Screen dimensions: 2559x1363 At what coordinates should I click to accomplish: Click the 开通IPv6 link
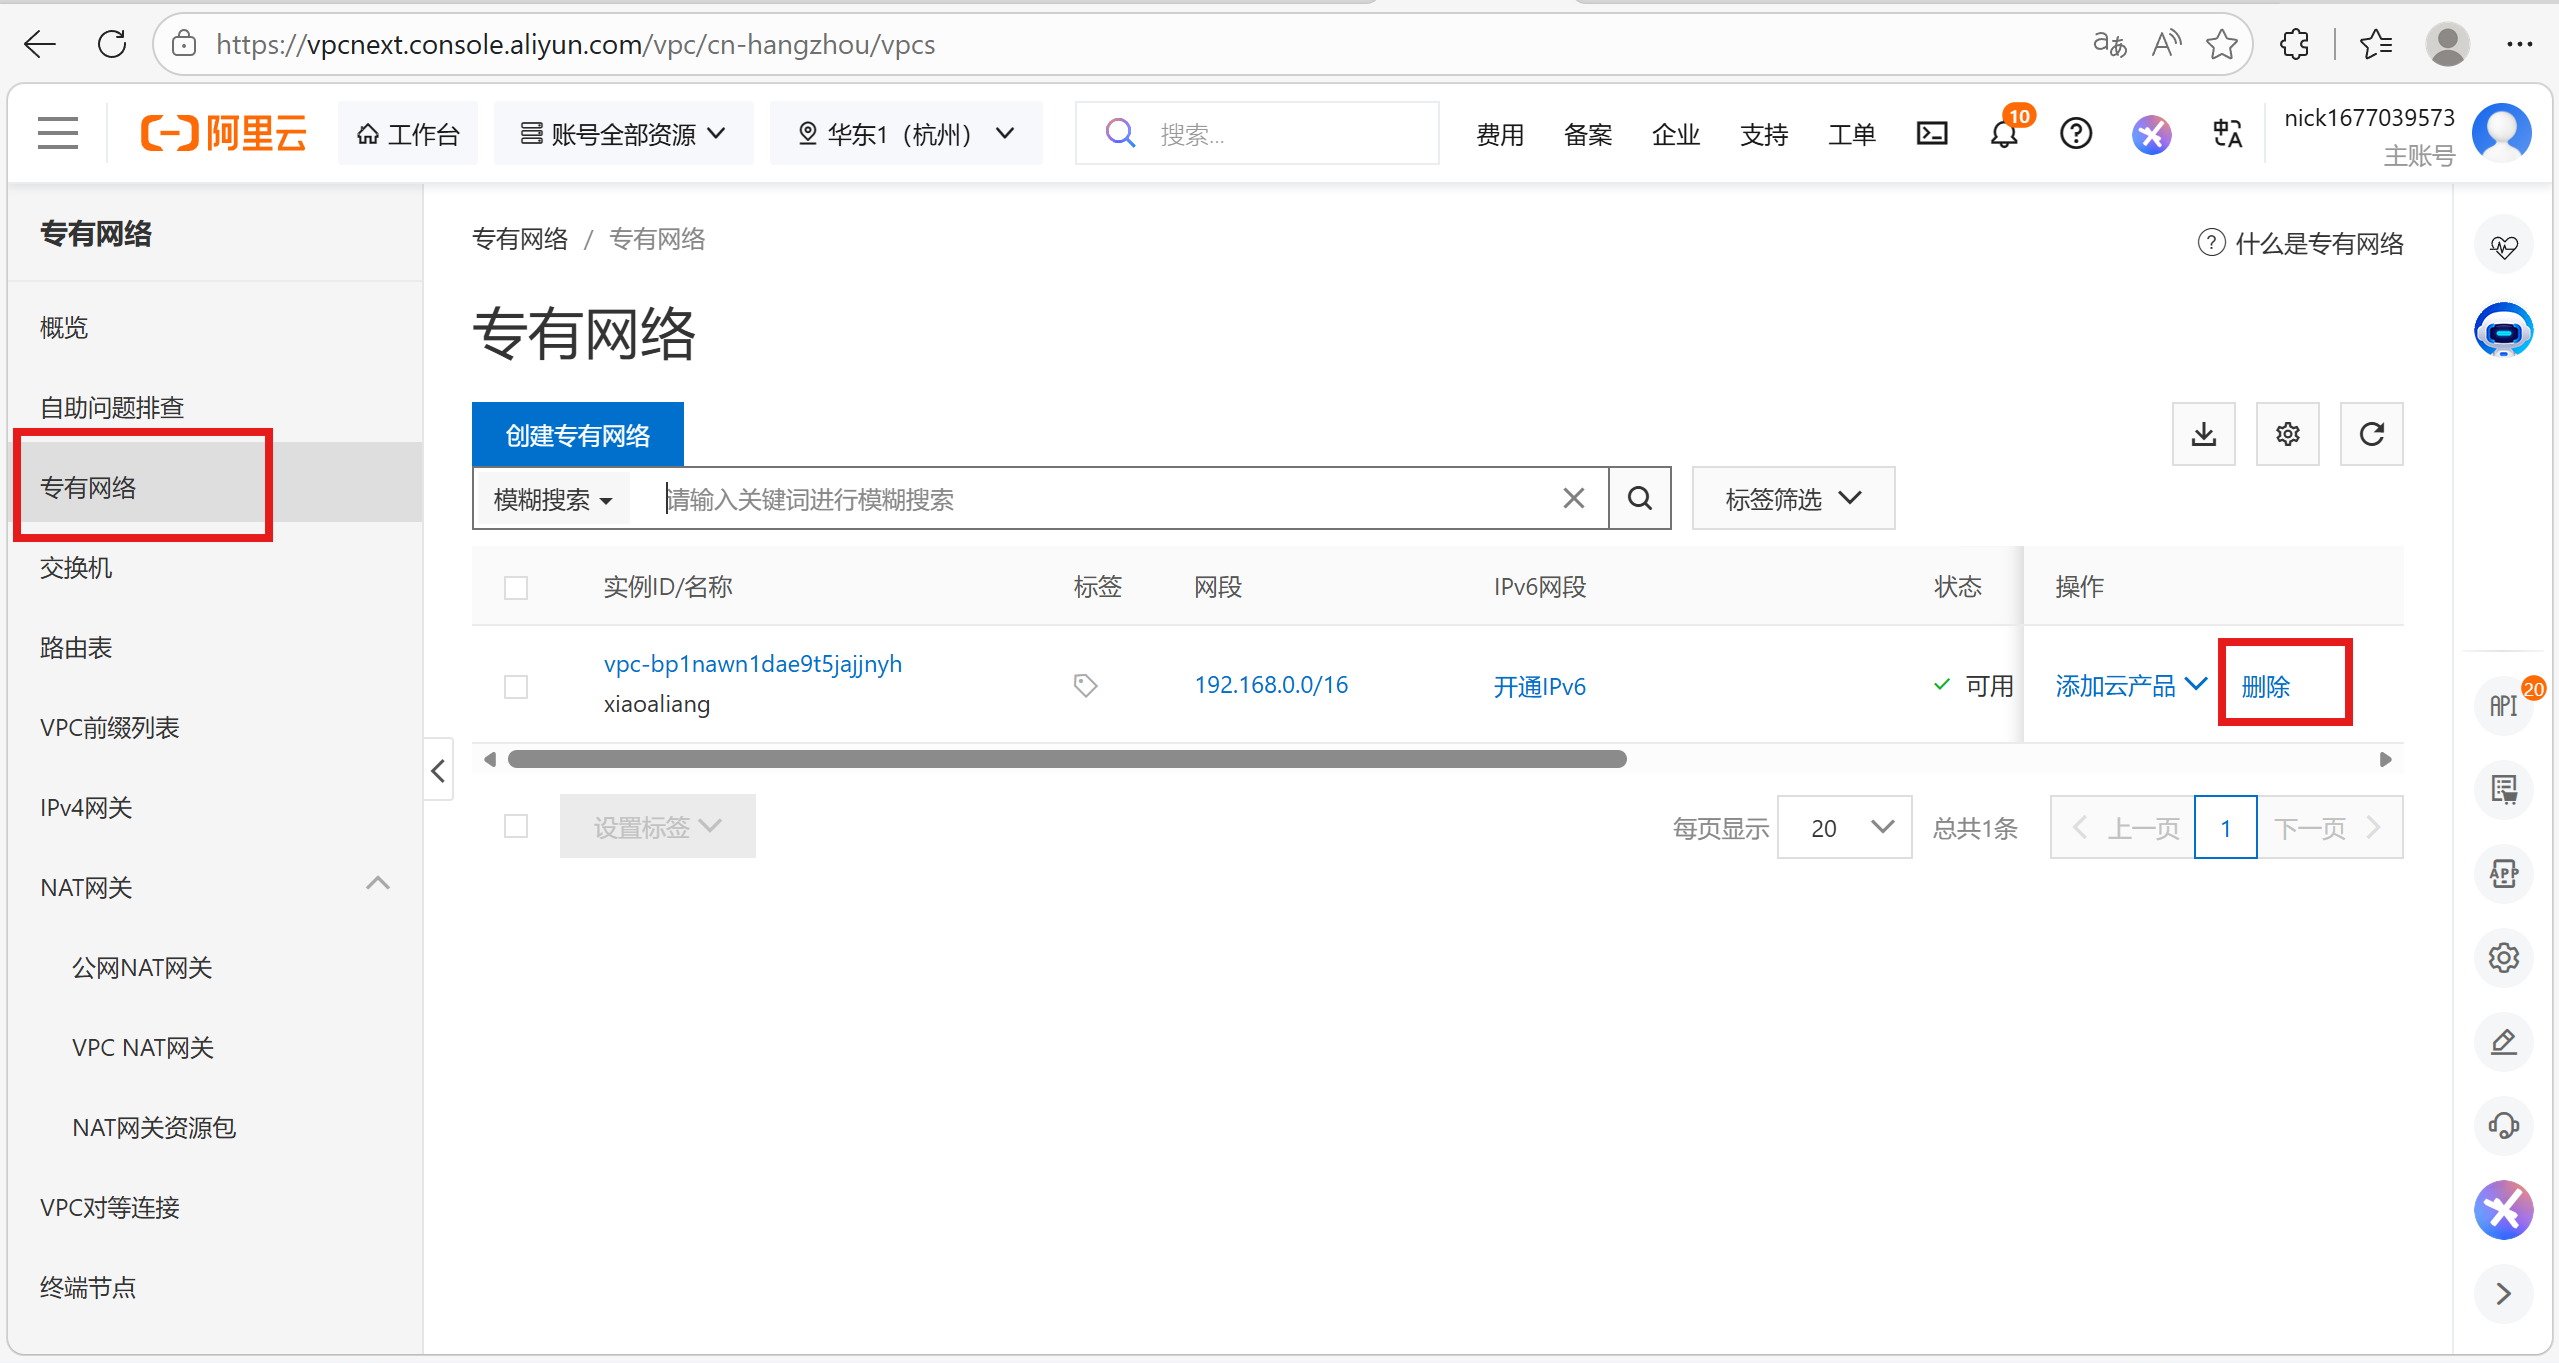1539,686
